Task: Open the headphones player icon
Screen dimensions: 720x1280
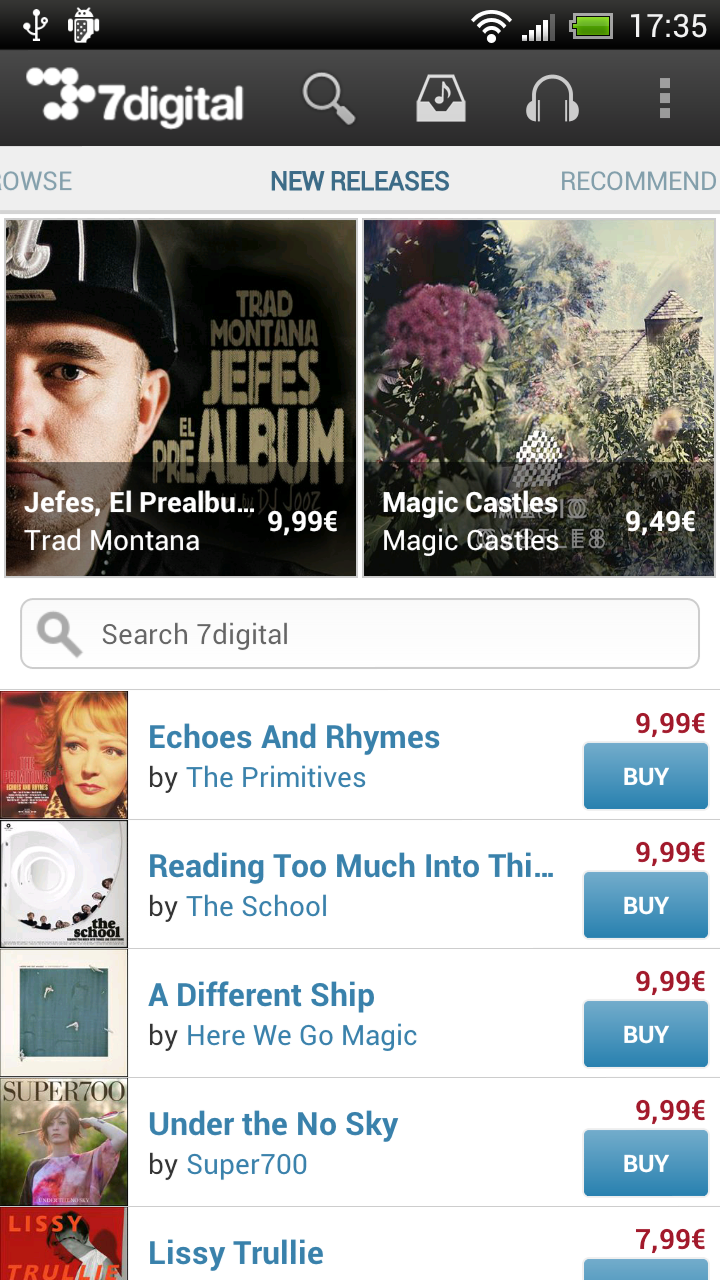Action: (552, 99)
